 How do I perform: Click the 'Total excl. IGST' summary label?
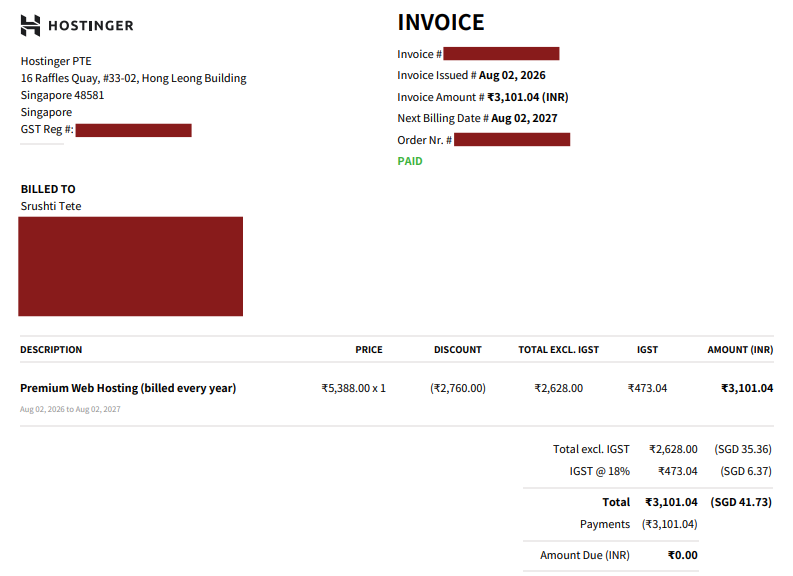click(591, 449)
